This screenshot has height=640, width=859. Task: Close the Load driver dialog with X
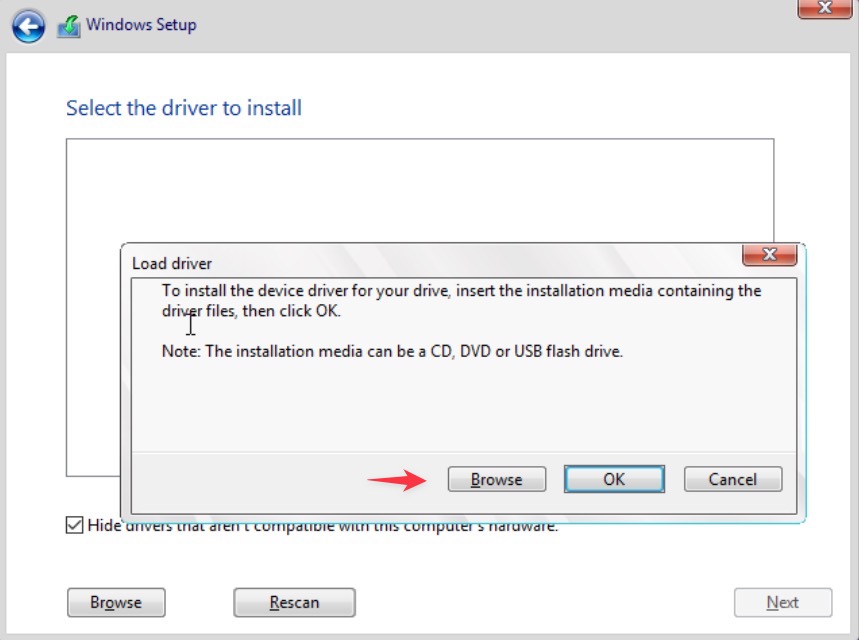pyautogui.click(x=769, y=254)
